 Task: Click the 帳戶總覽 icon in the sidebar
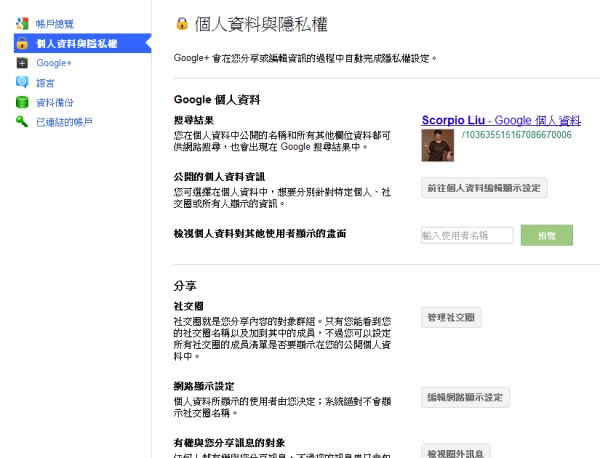(x=22, y=23)
